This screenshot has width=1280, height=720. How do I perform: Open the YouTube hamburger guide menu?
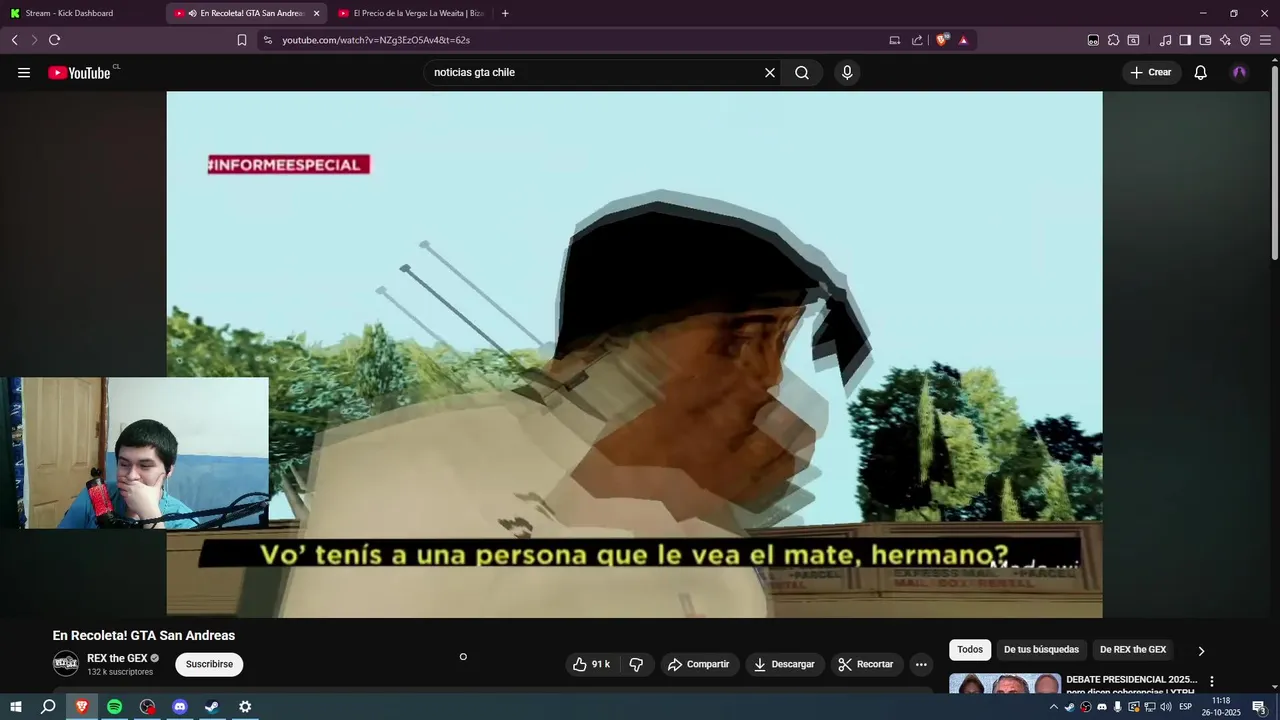pyautogui.click(x=24, y=72)
